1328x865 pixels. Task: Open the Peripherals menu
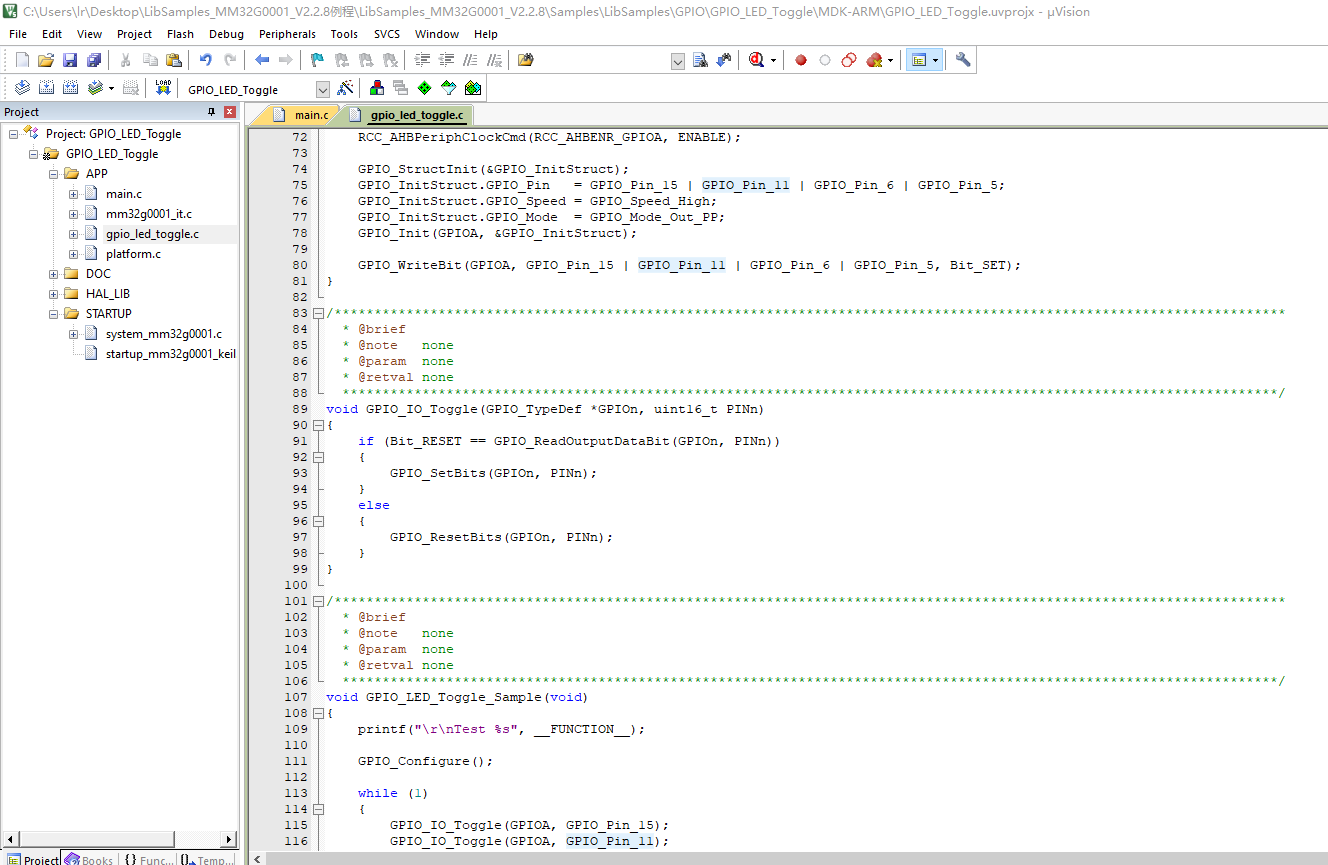pos(287,34)
